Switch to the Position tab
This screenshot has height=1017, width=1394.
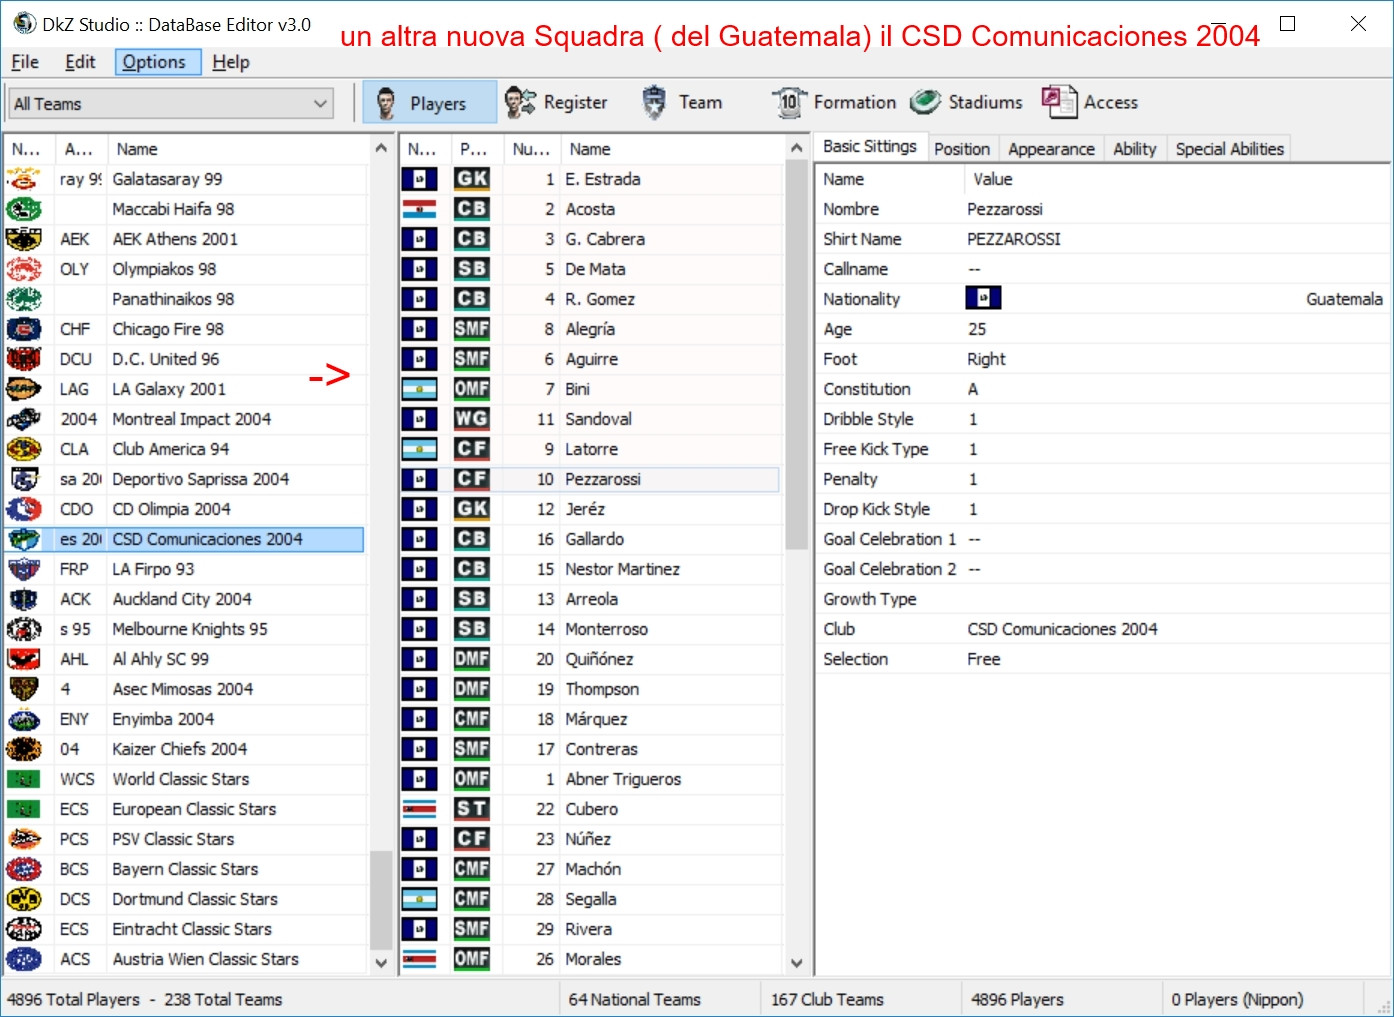coord(962,149)
